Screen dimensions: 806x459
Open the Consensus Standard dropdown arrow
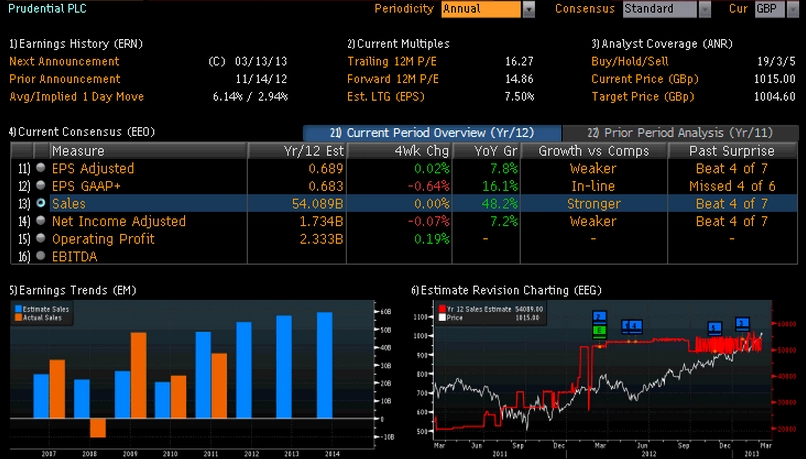click(705, 9)
